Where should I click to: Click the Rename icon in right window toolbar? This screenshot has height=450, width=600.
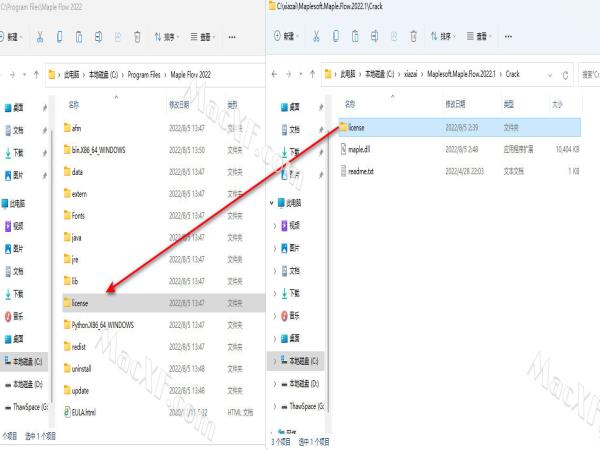coord(375,36)
